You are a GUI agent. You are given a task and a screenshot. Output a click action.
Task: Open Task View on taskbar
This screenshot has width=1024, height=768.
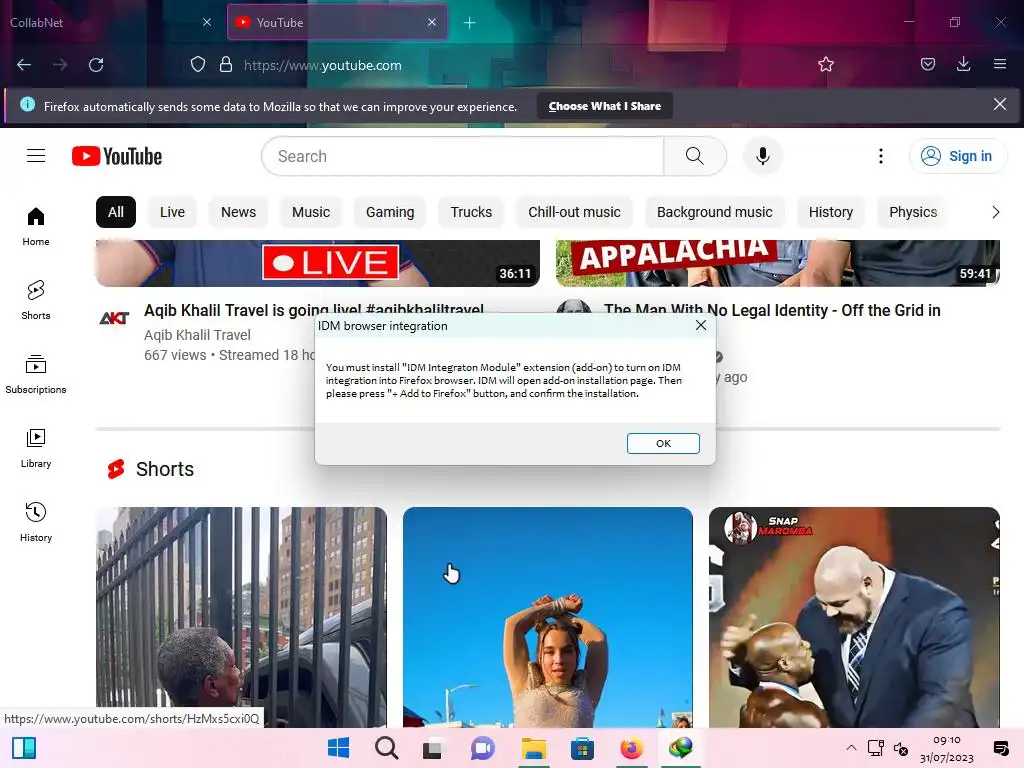click(432, 749)
